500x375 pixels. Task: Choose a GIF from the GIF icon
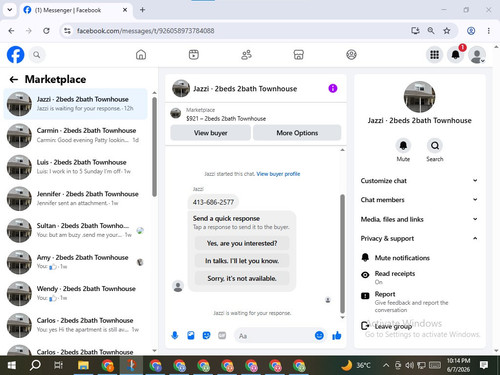222,335
